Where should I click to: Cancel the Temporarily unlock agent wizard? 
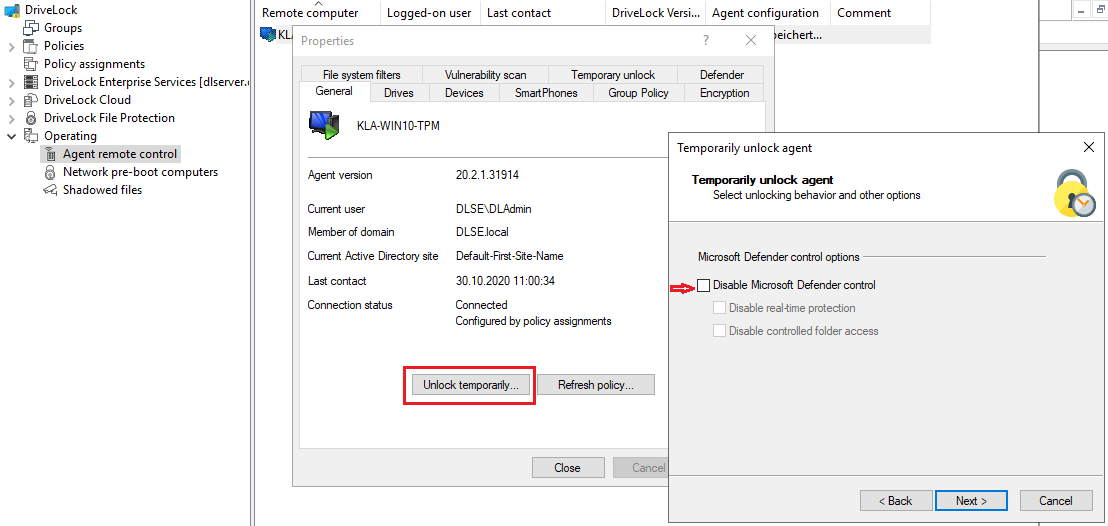(1056, 501)
